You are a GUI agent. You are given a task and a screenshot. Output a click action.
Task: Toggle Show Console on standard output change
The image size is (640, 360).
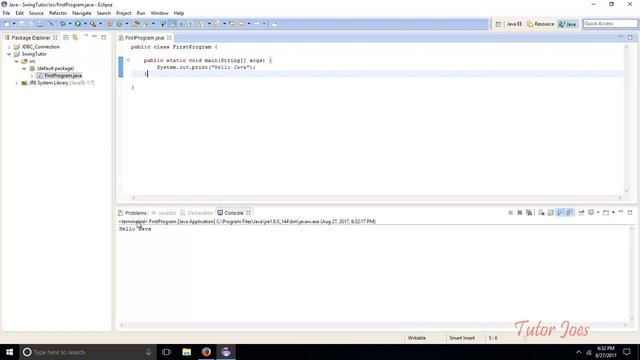coord(560,213)
